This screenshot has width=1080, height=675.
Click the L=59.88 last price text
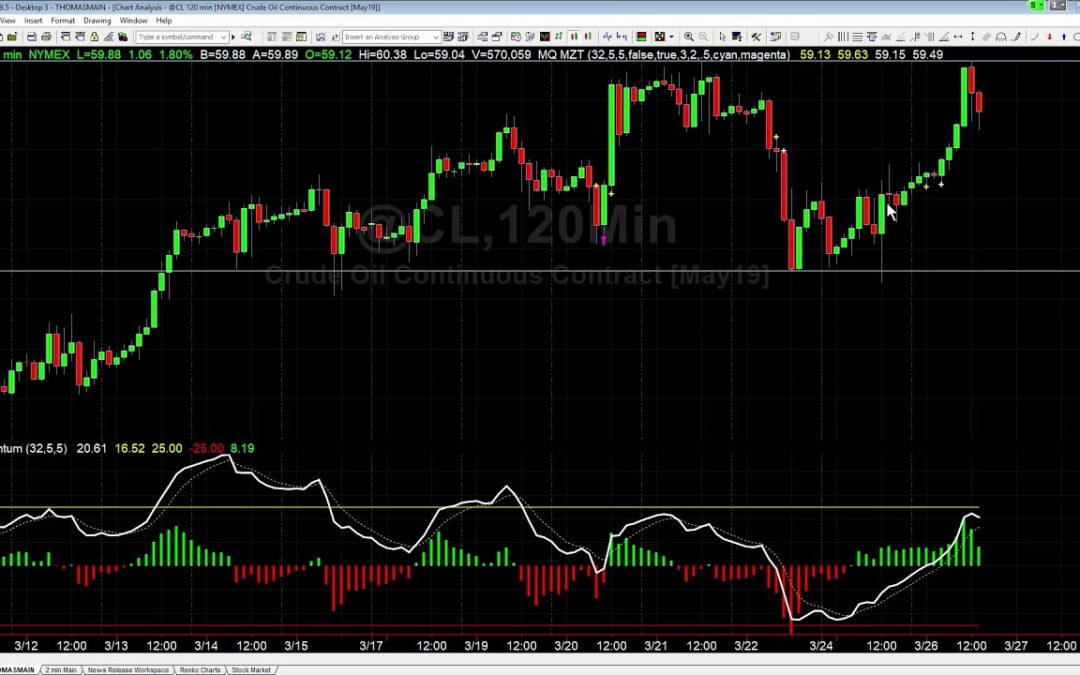pyautogui.click(x=98, y=54)
